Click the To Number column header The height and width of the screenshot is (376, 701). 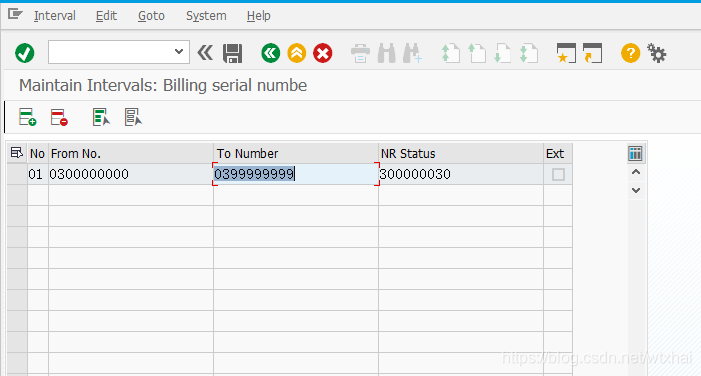[296, 153]
